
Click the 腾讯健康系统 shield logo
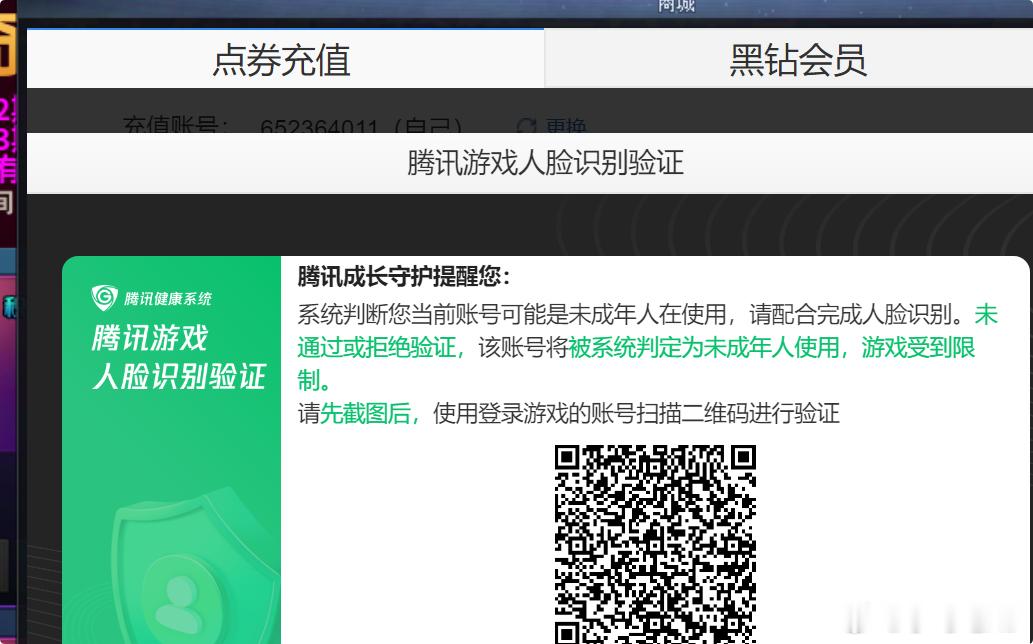click(104, 298)
